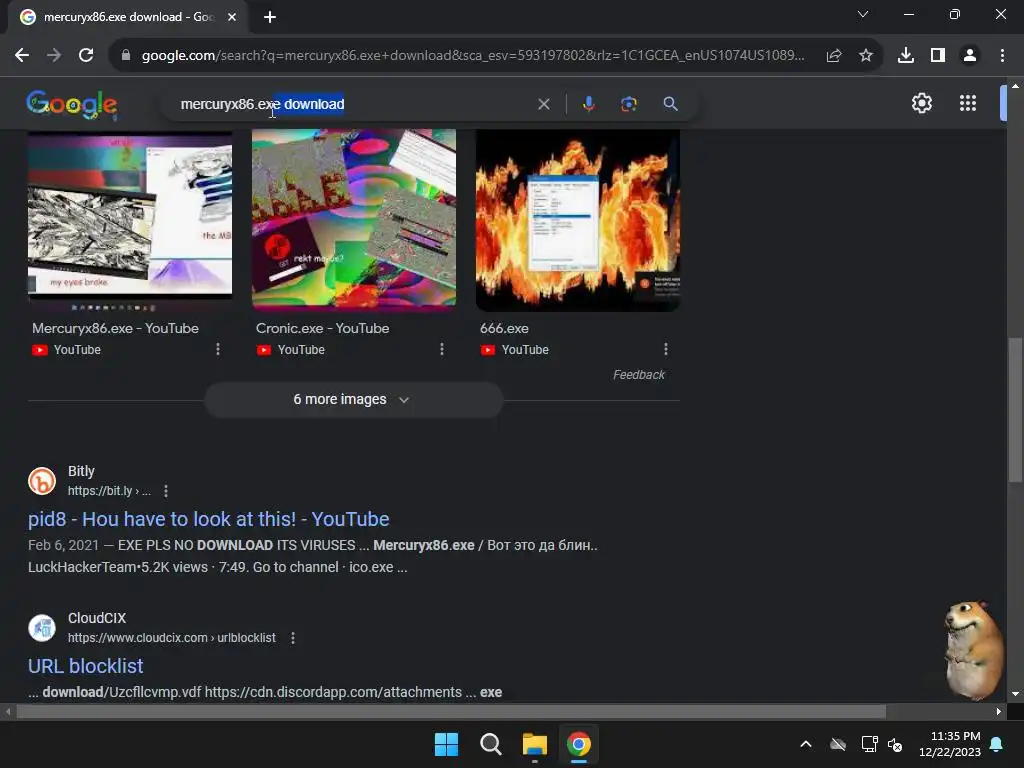Image resolution: width=1024 pixels, height=768 pixels.
Task: Open 'pid8 - Hou have to look at this!' result
Action: click(x=209, y=519)
